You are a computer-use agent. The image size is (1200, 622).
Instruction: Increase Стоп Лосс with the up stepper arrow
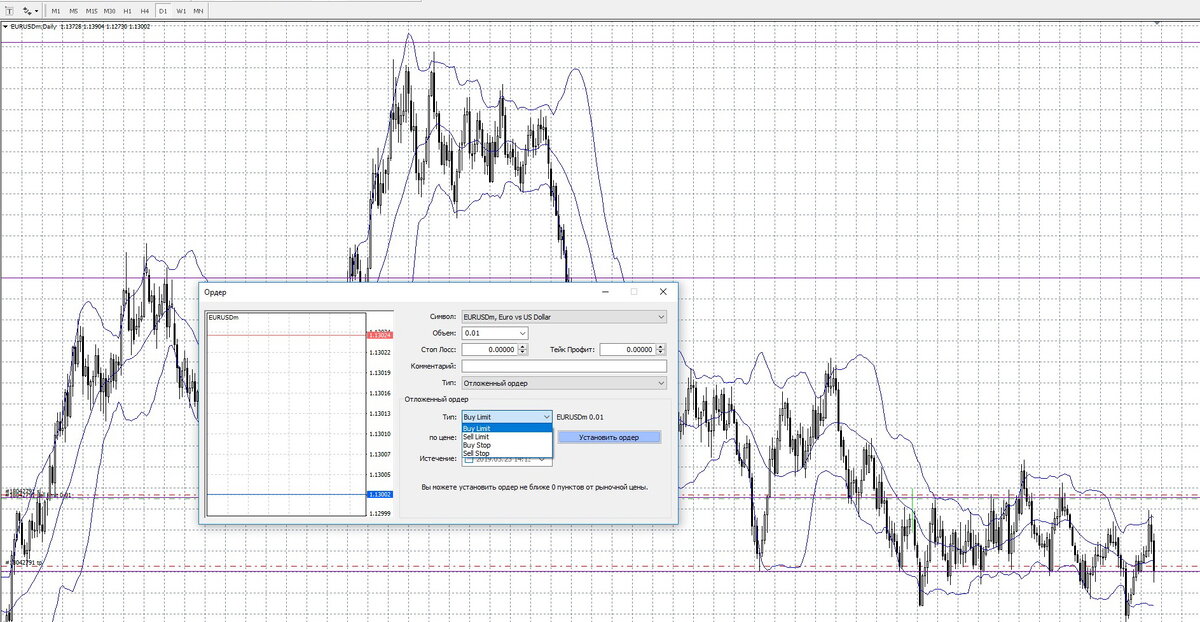pyautogui.click(x=523, y=346)
